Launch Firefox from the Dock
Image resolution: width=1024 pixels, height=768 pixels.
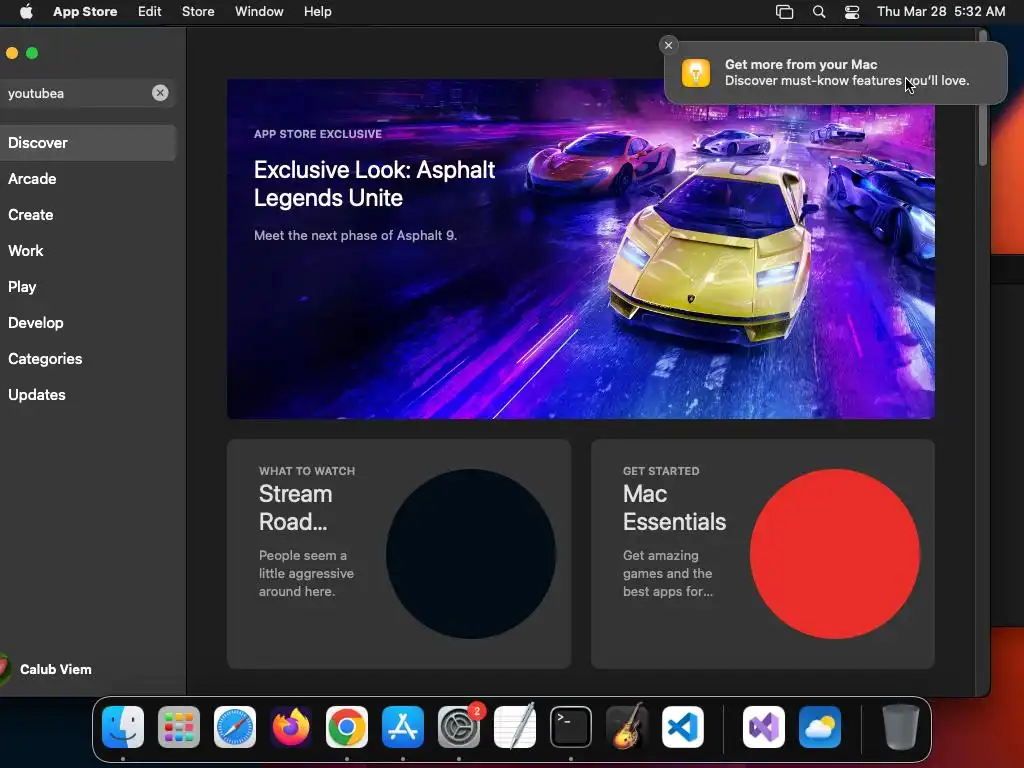pos(291,727)
